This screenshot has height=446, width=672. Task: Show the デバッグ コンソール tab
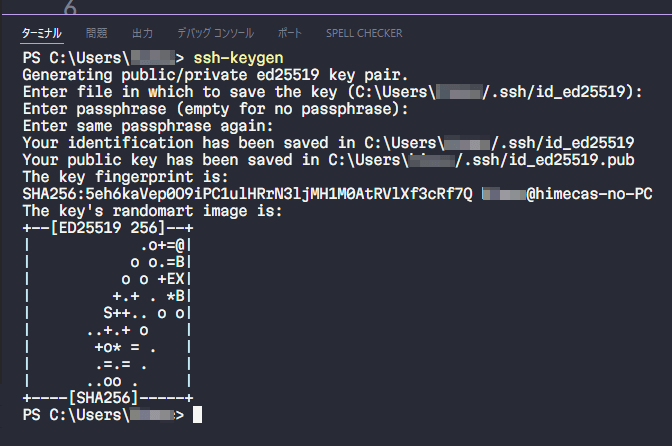pyautogui.click(x=215, y=33)
